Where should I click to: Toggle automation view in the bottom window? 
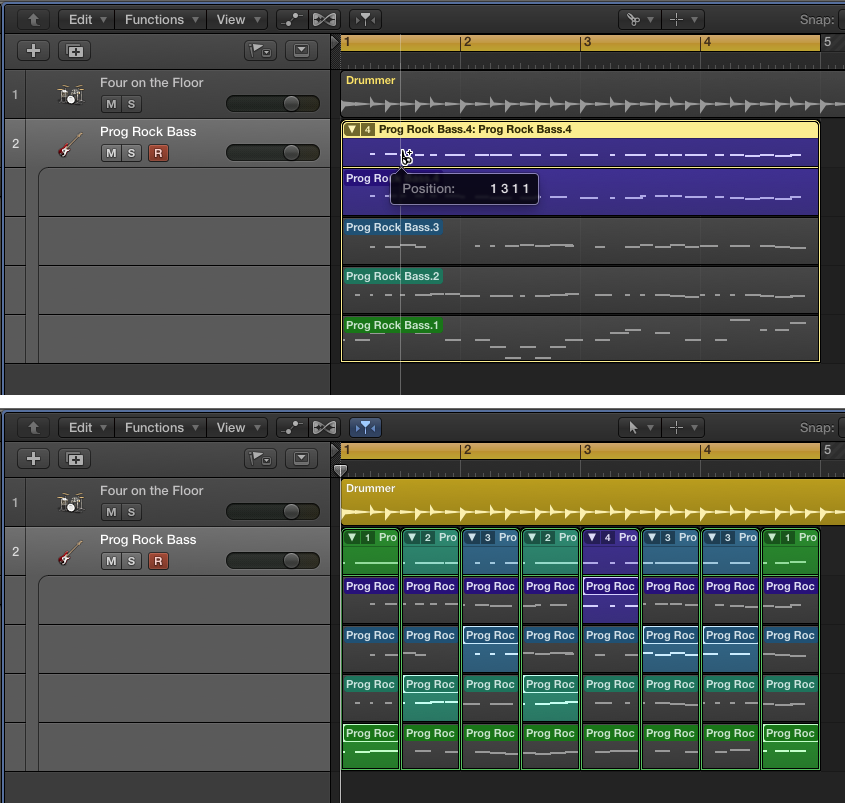[x=292, y=428]
